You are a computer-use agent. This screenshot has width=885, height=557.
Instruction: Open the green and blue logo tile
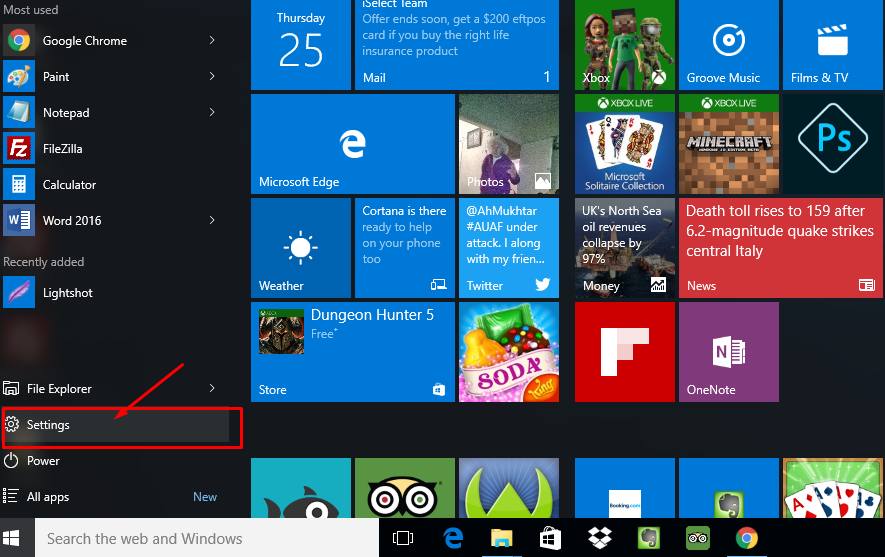coord(509,488)
